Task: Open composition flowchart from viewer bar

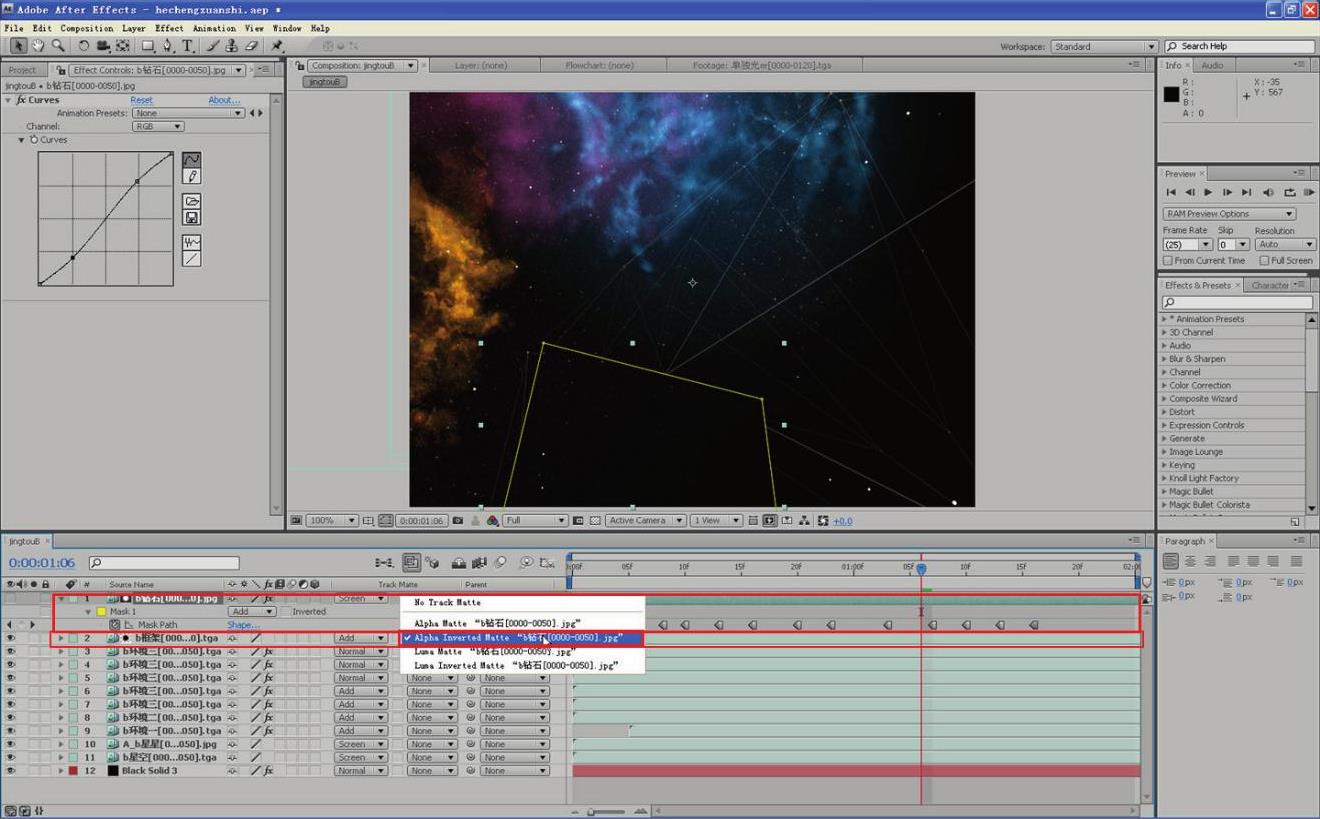Action: pyautogui.click(x=804, y=521)
